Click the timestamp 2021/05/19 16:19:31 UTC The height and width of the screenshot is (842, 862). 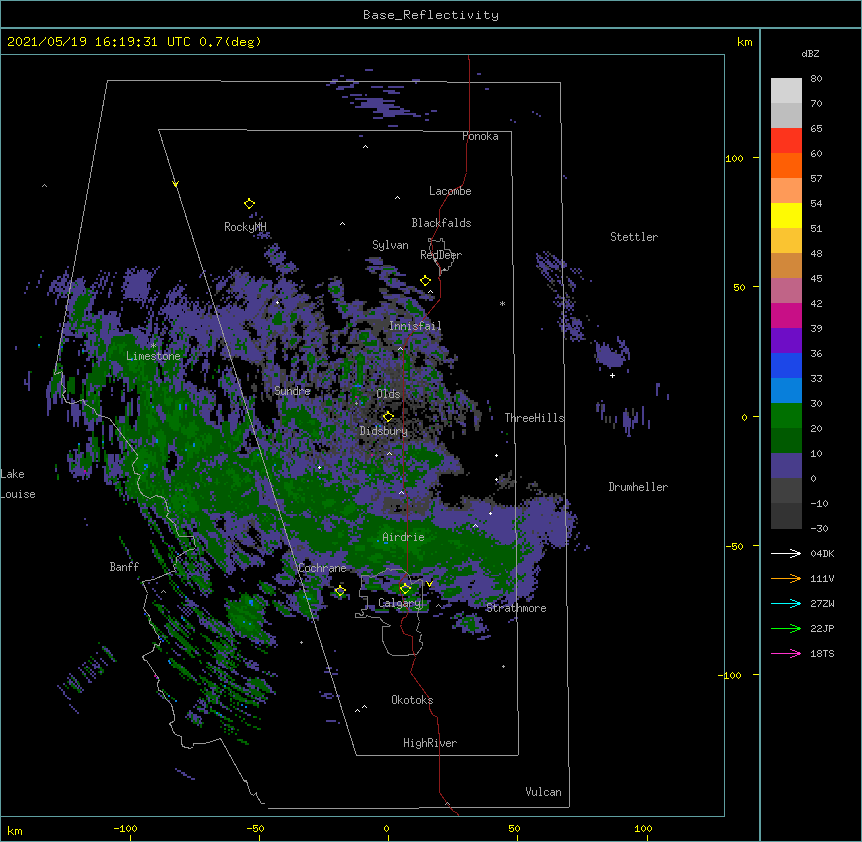(x=99, y=42)
